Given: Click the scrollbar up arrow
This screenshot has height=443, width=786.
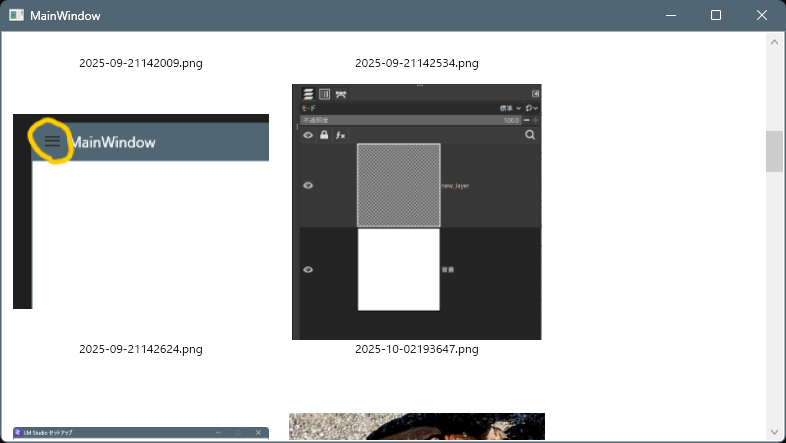Looking at the screenshot, I should tap(774, 42).
